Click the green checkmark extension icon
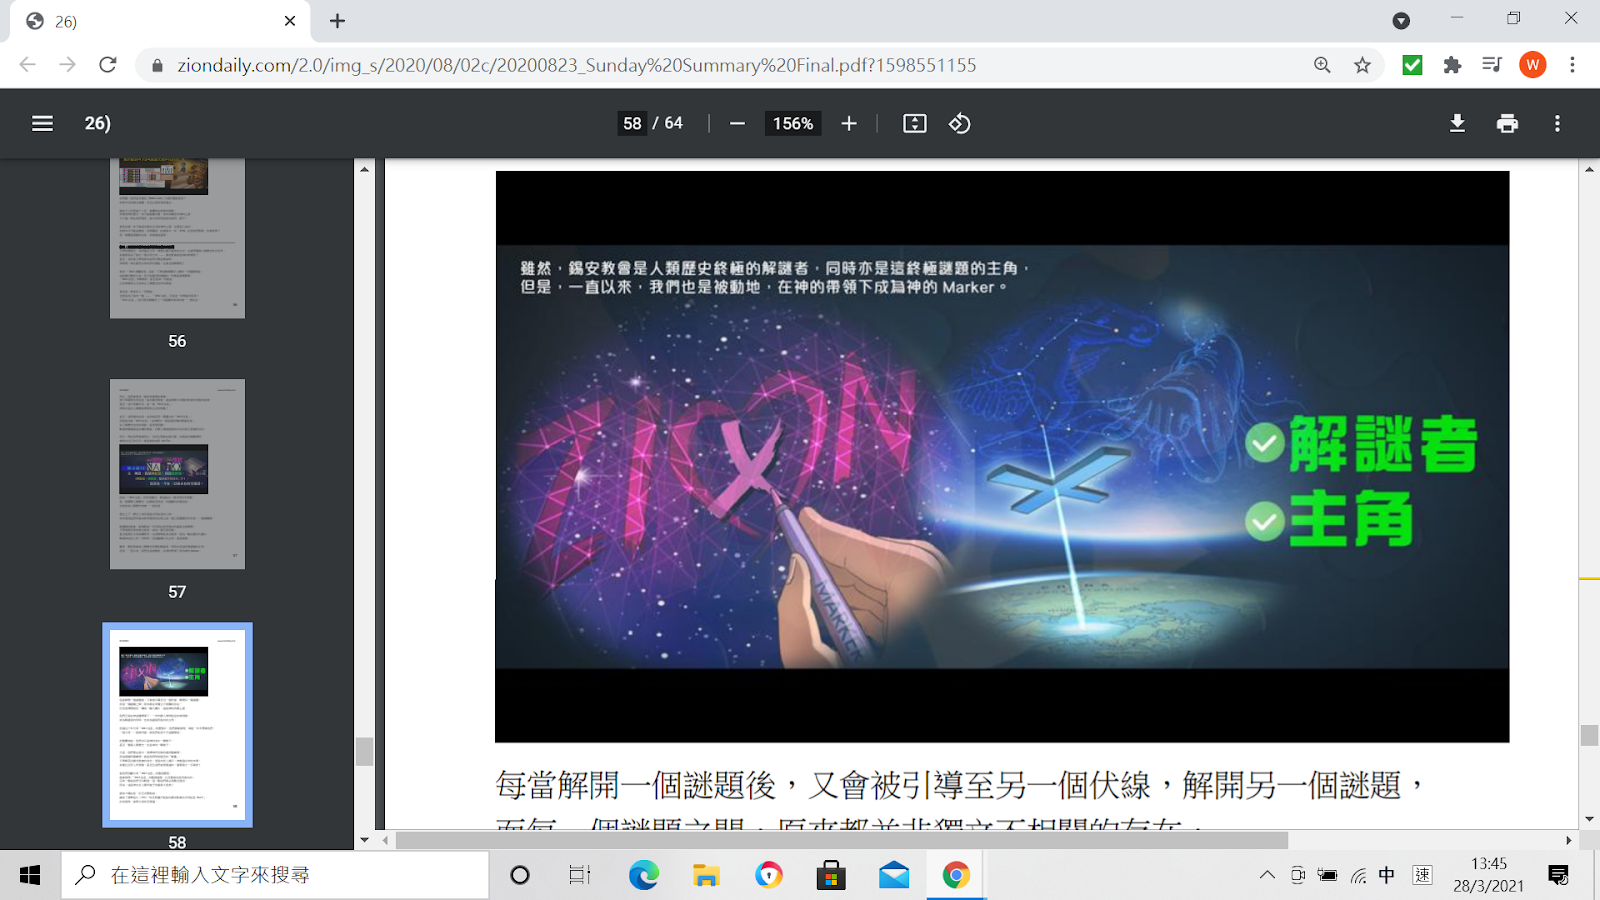This screenshot has height=900, width=1600. [1412, 65]
